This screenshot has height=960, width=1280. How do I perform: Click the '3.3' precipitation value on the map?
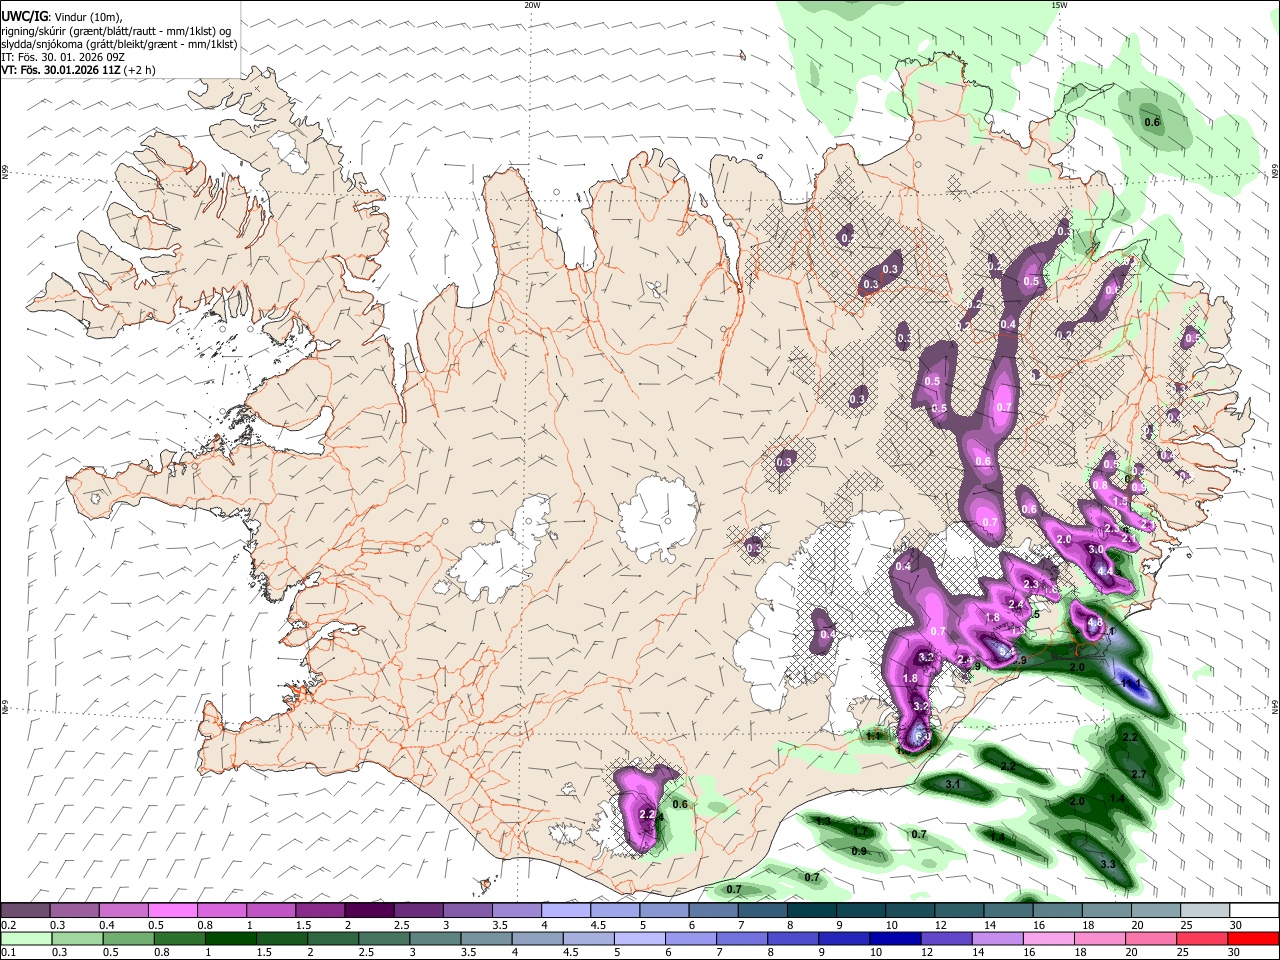click(1107, 864)
